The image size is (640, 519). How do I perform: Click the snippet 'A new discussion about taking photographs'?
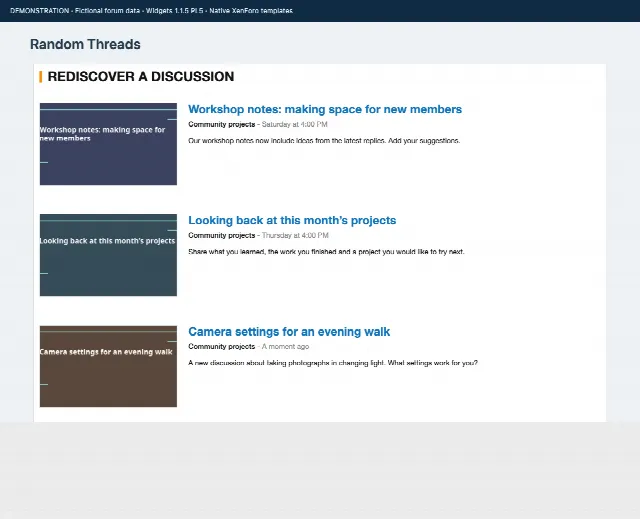[x=333, y=363]
